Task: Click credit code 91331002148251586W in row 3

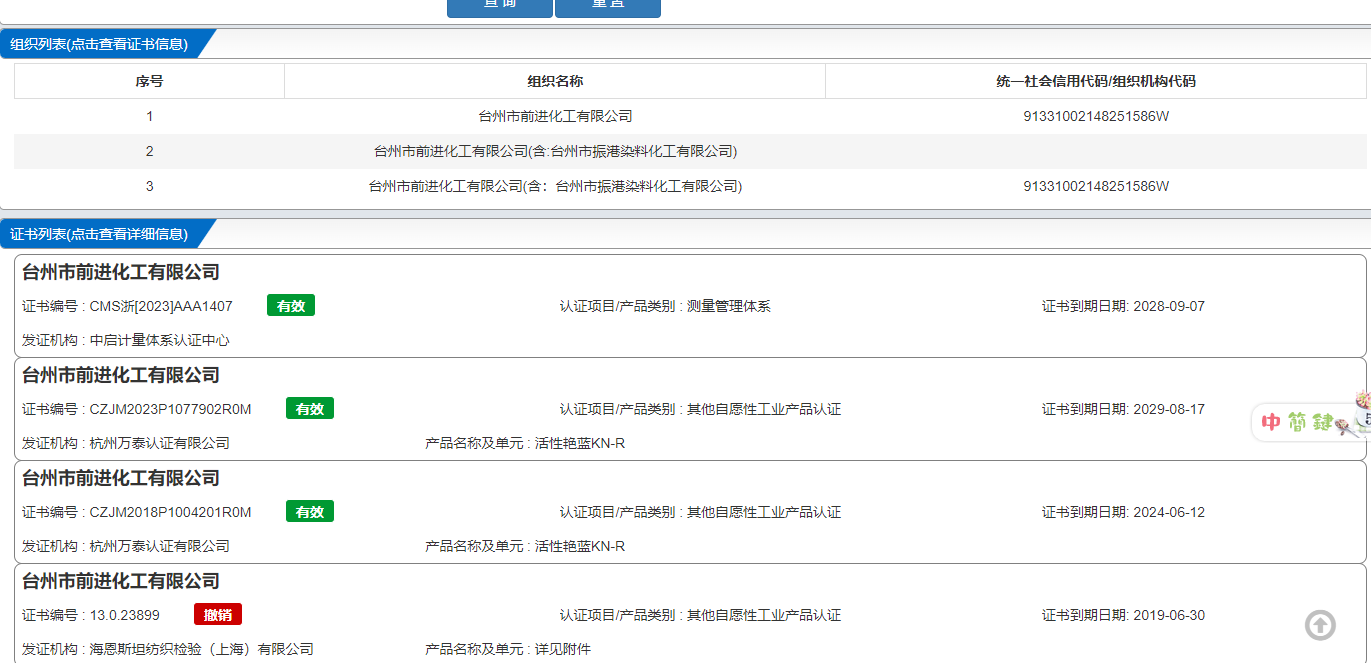Action: coord(1096,186)
